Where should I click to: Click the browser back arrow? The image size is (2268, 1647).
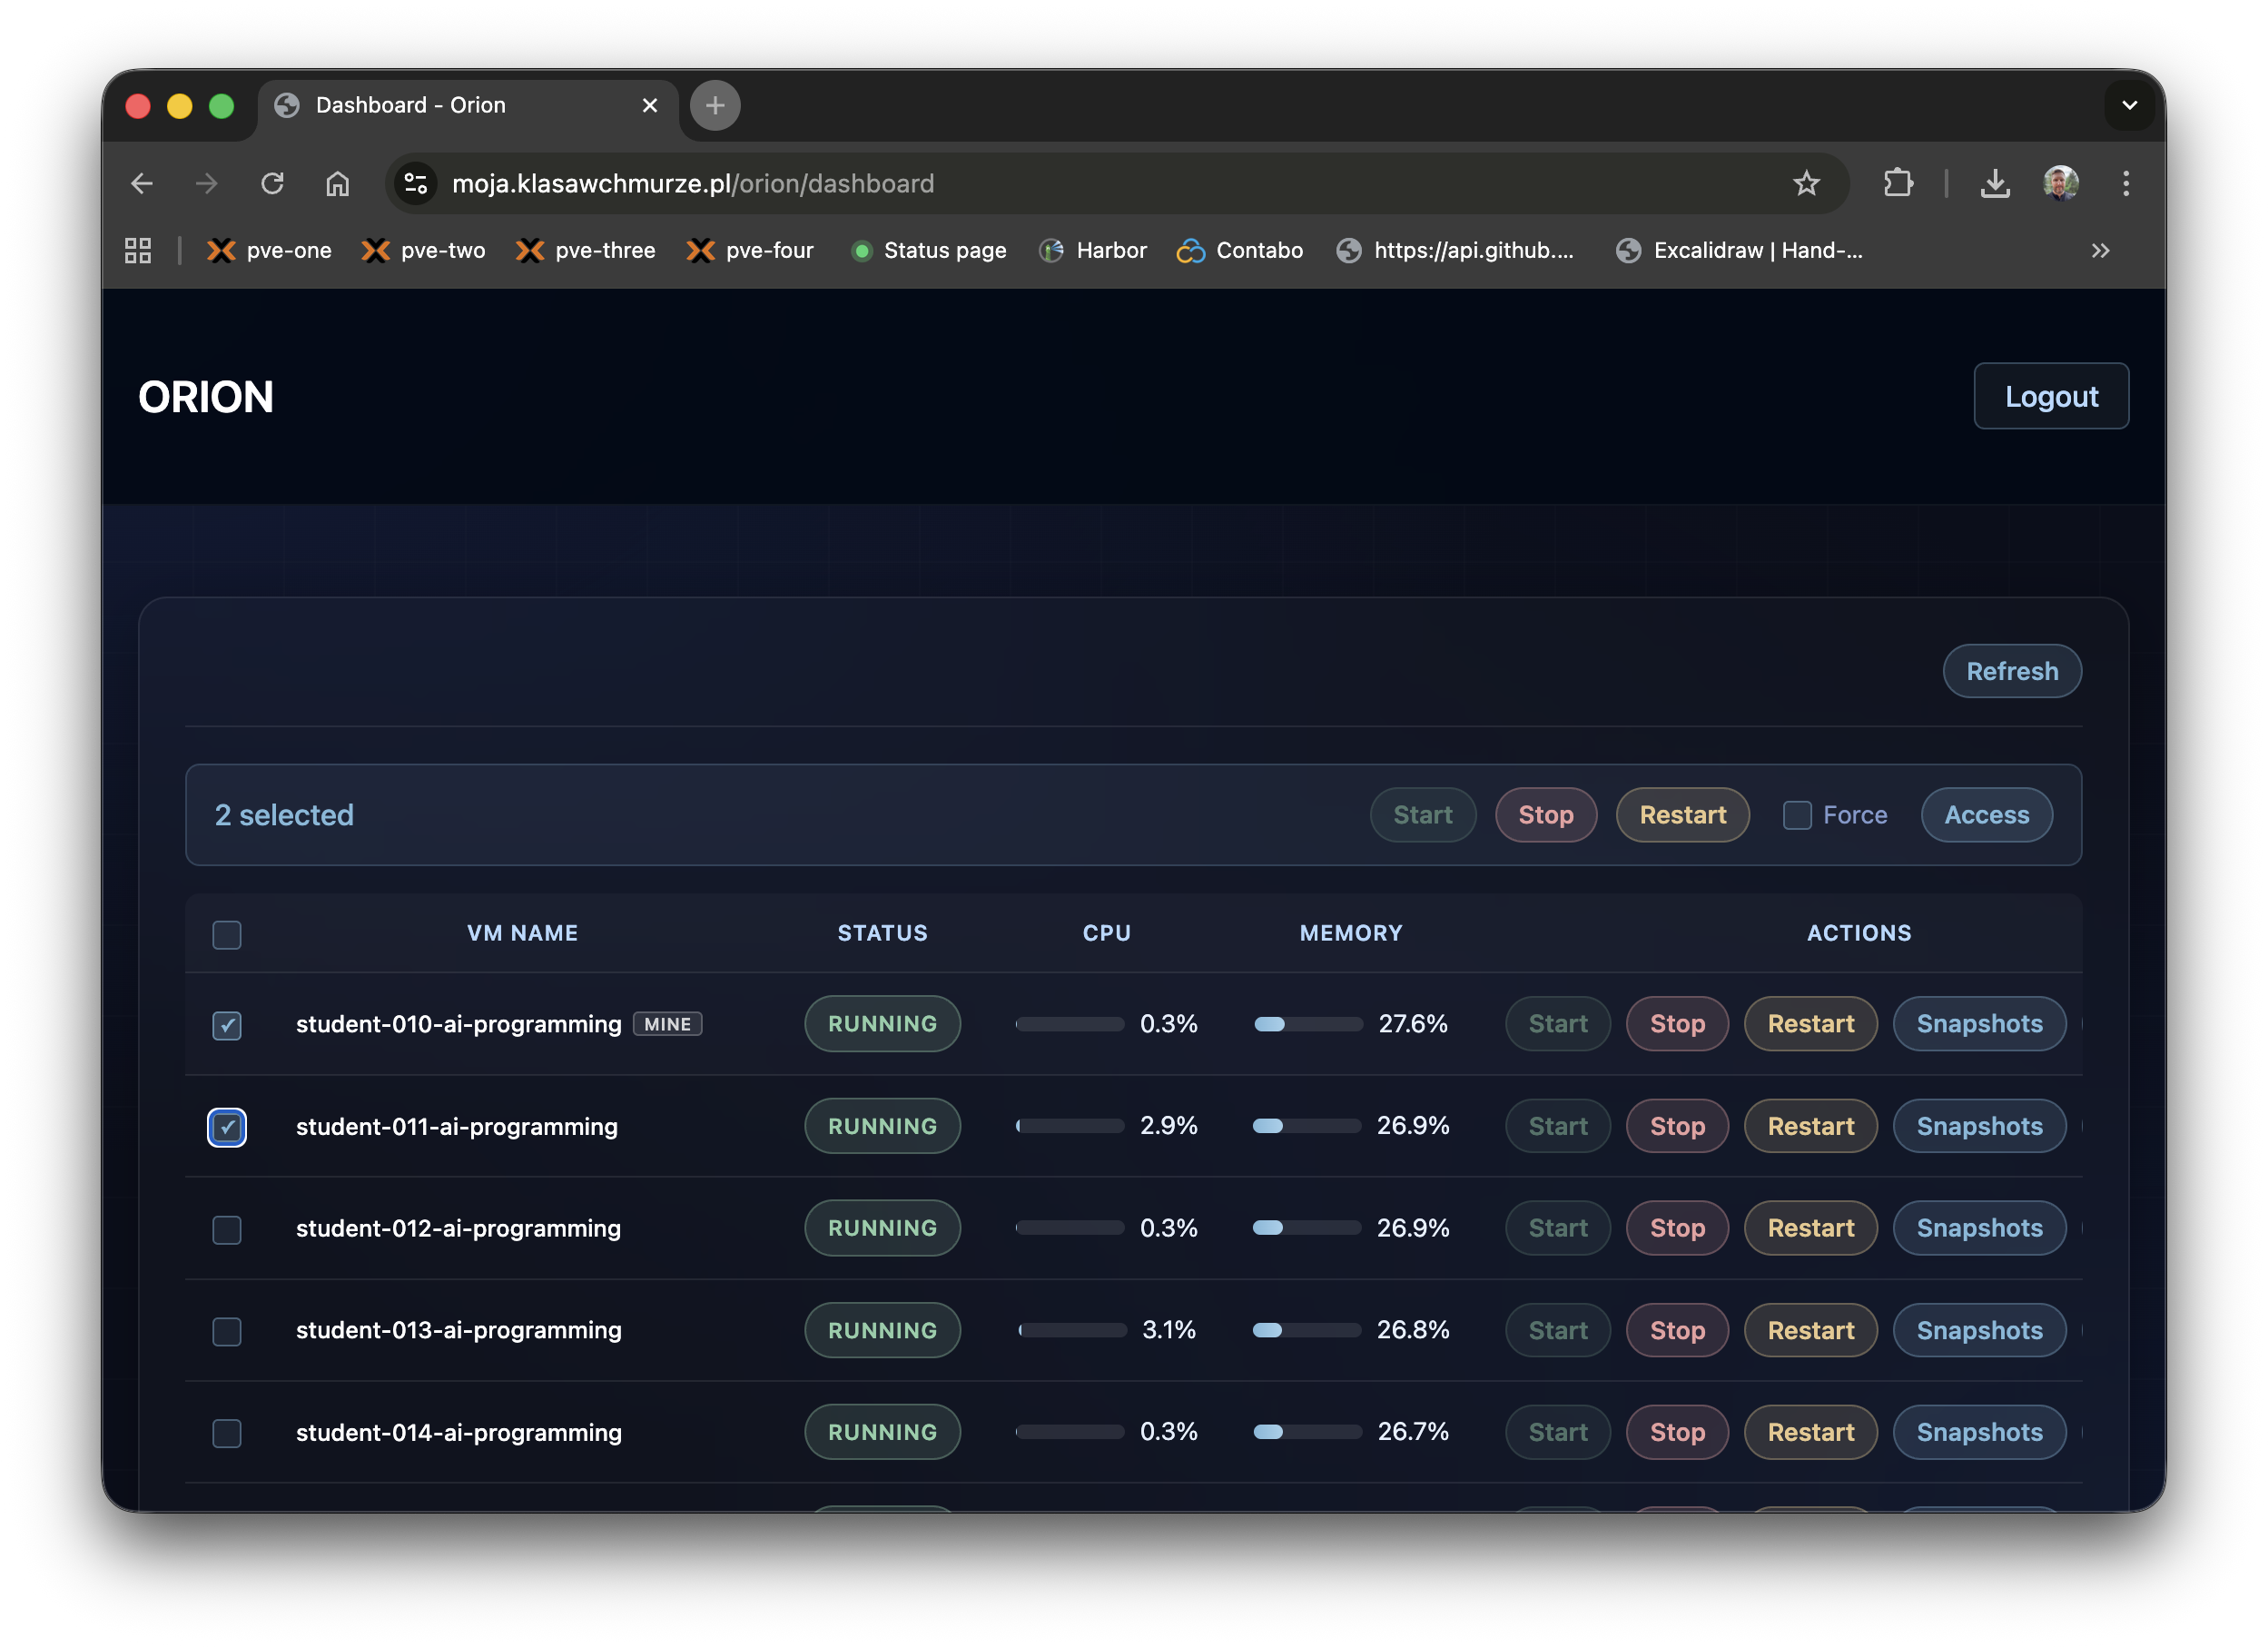pos(142,183)
